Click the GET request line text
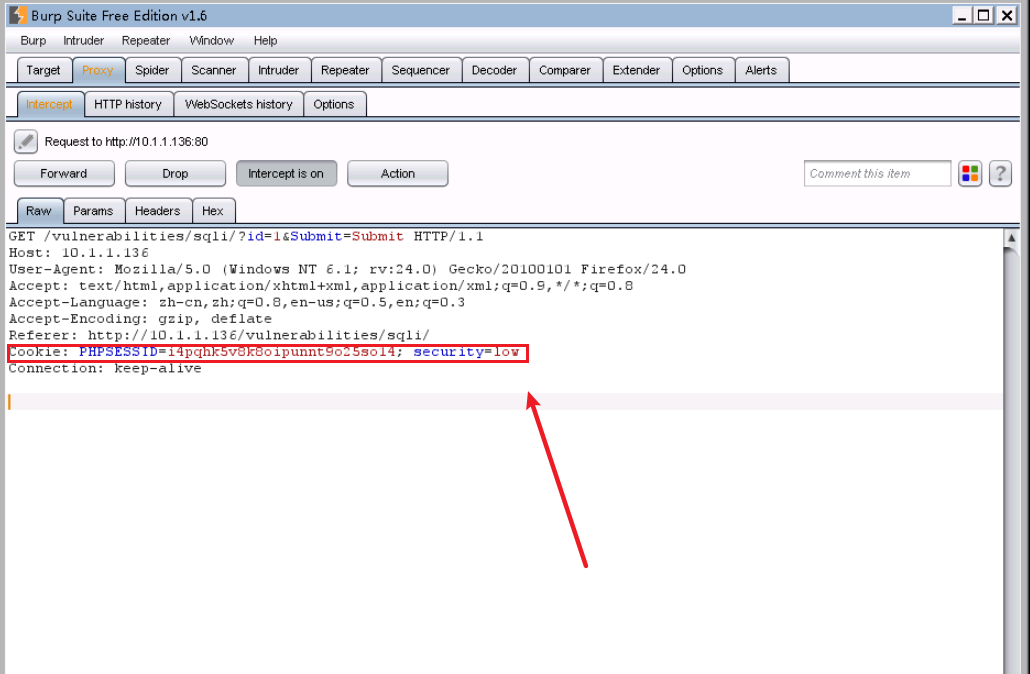Screen dimensions: 1030x674 (246, 236)
